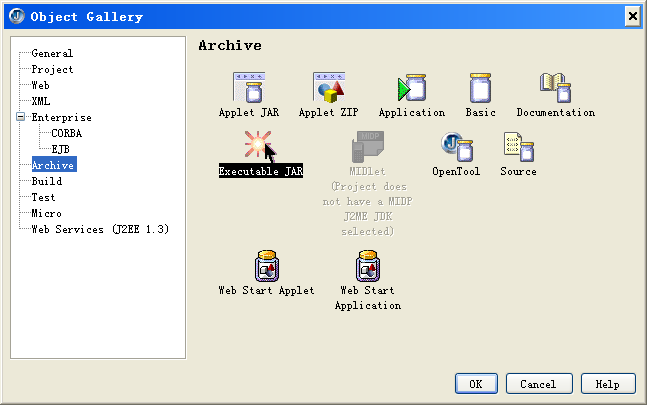Choose the Applet ZIP archive icon
Viewport: 647px width, 405px height.
click(x=329, y=87)
